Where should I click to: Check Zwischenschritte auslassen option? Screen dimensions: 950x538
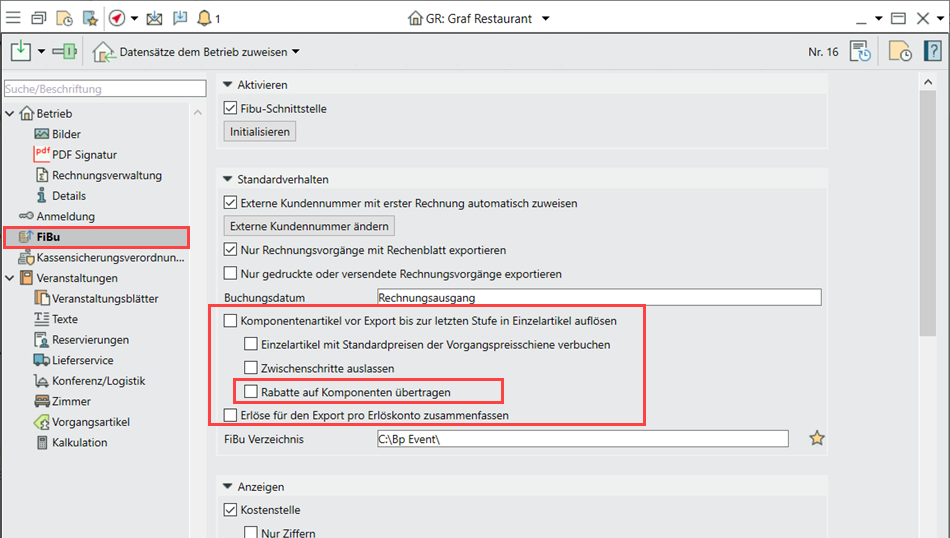click(x=251, y=368)
